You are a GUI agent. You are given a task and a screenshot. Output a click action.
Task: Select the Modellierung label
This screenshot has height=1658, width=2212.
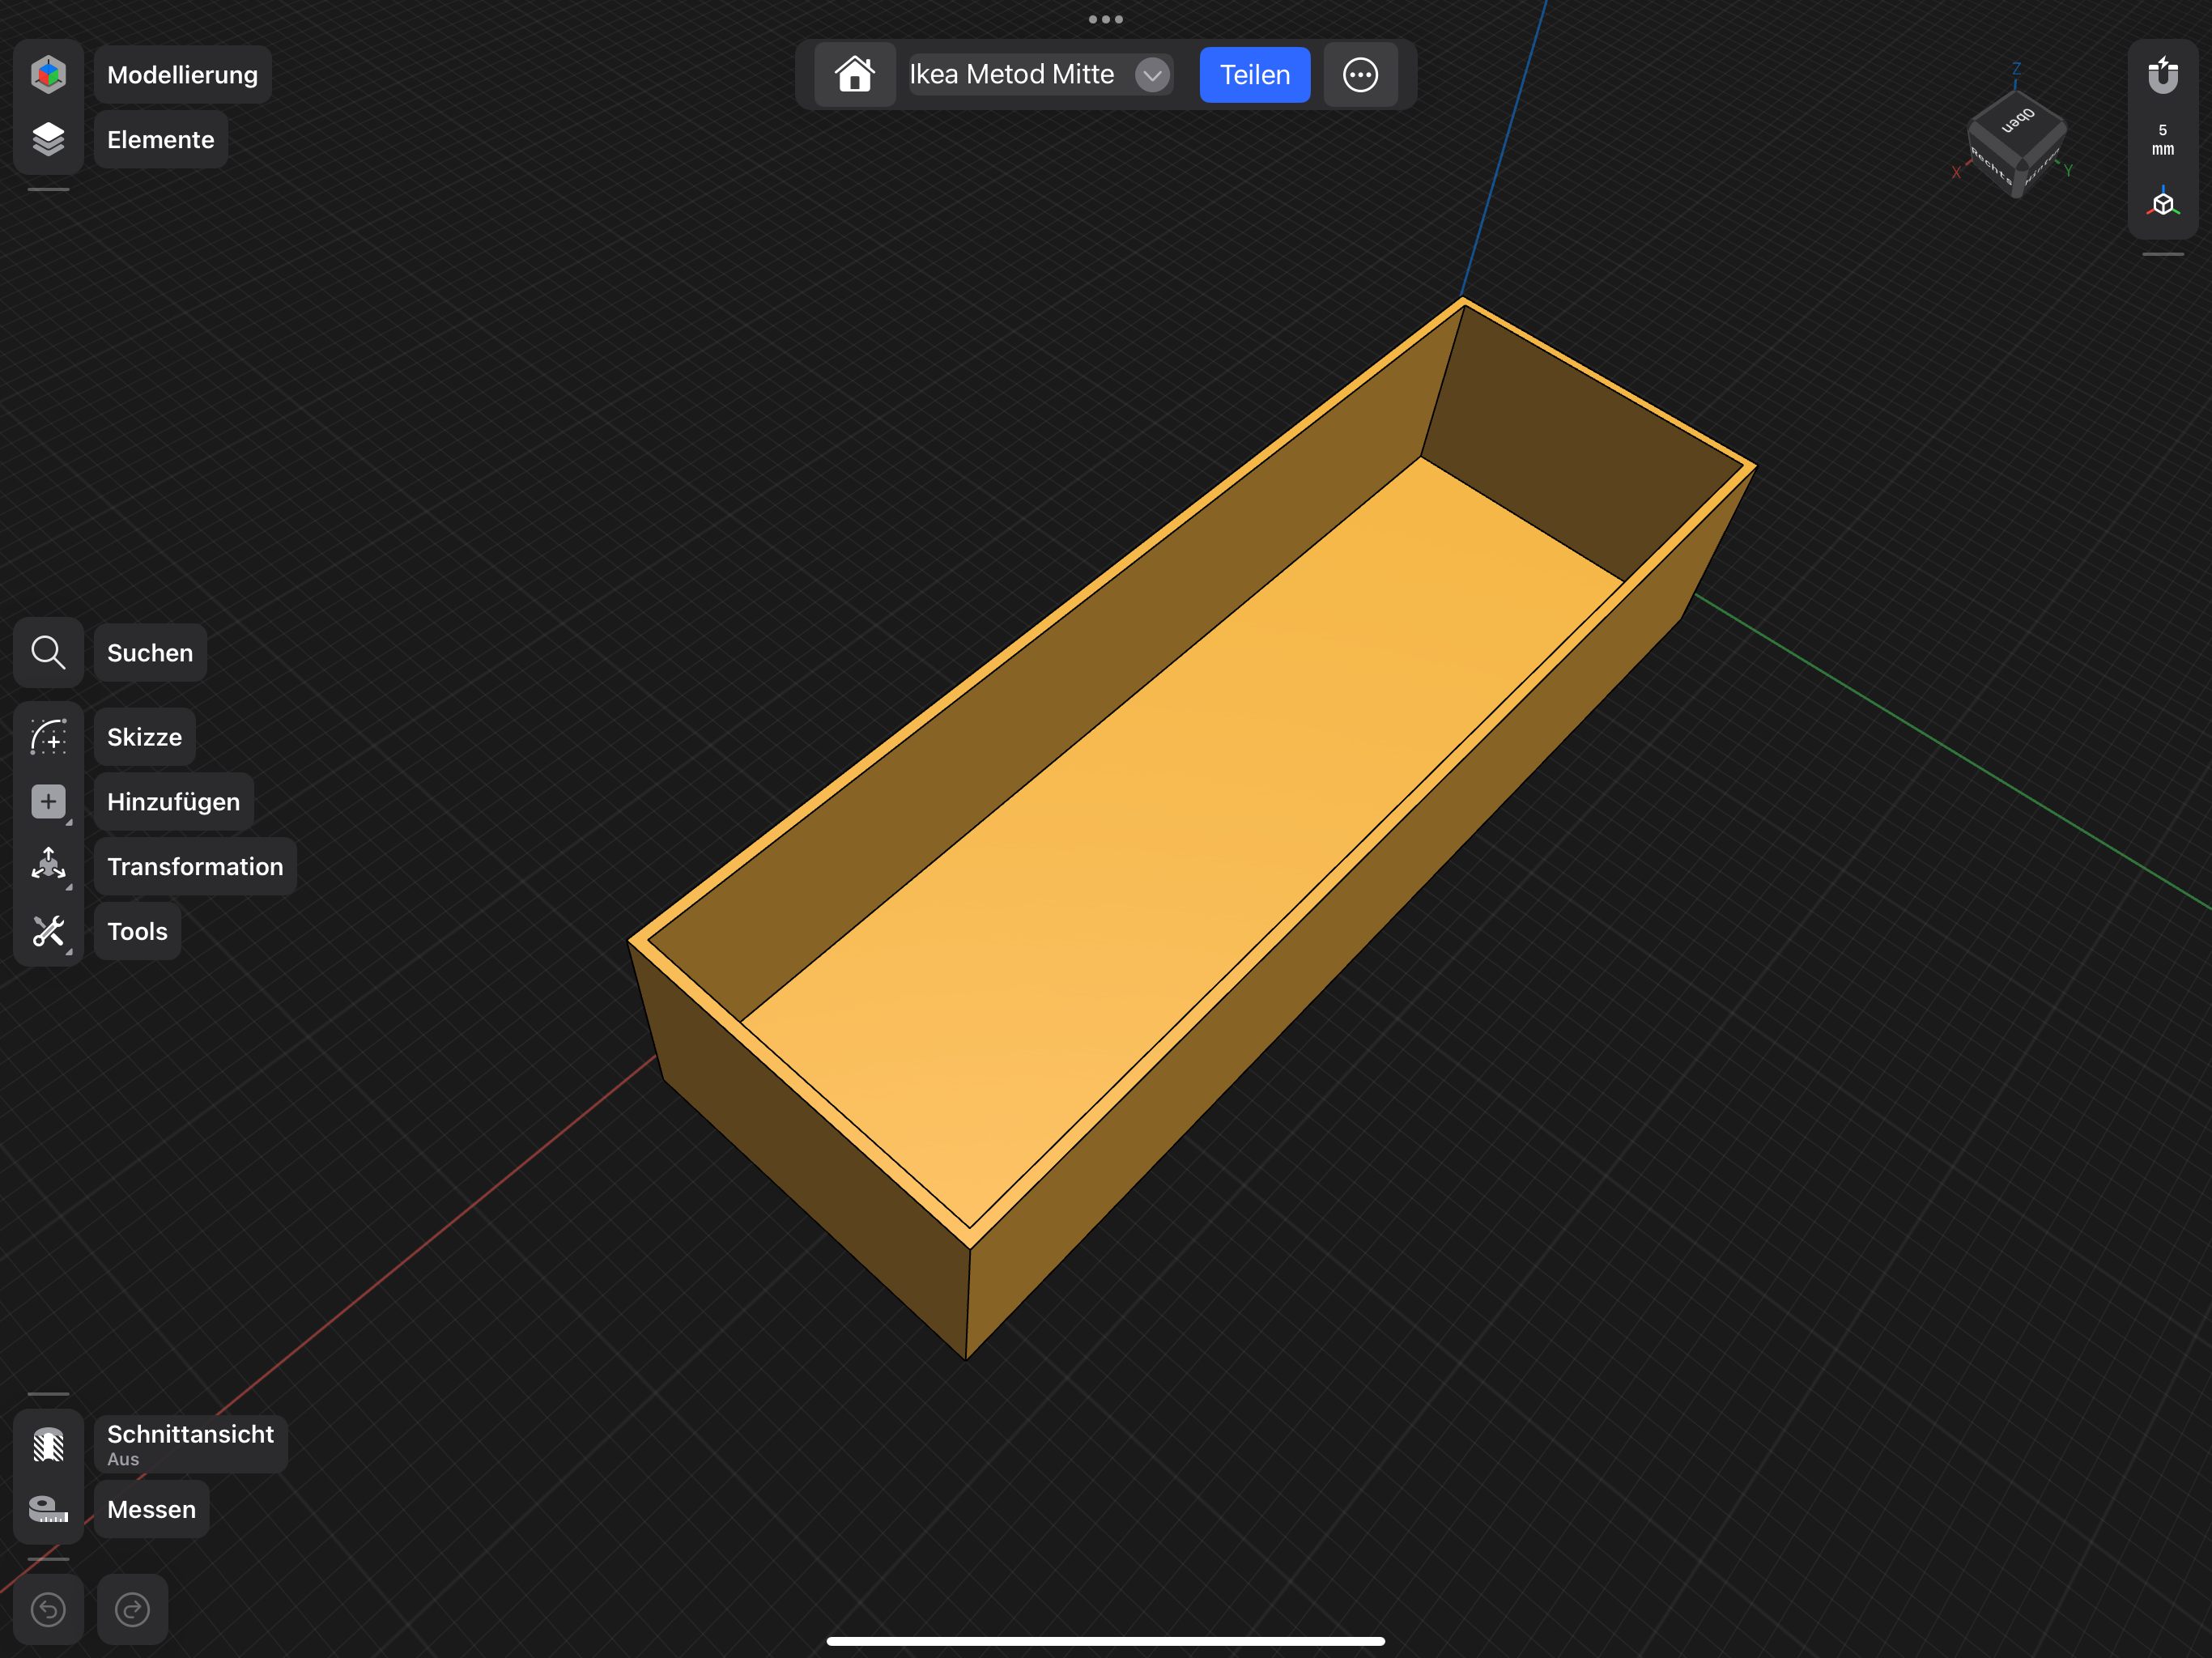click(182, 75)
